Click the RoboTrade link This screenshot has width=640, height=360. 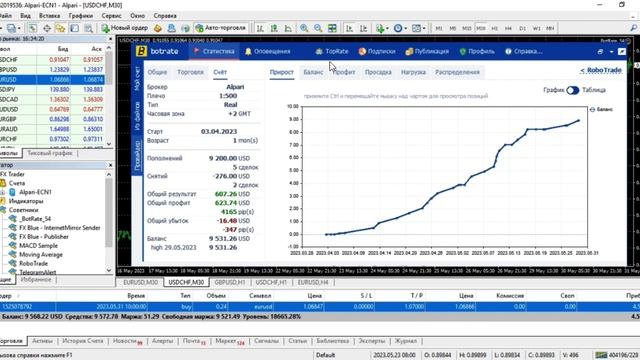click(601, 70)
